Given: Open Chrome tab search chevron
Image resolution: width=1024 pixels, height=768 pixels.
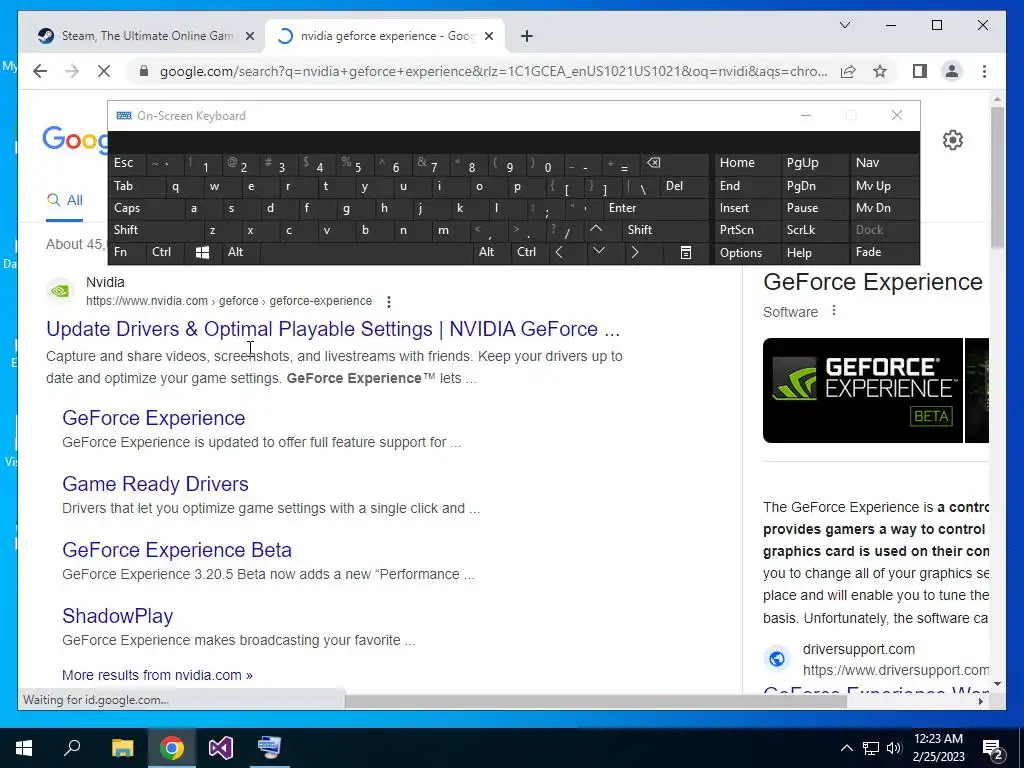Looking at the screenshot, I should coord(844,25).
